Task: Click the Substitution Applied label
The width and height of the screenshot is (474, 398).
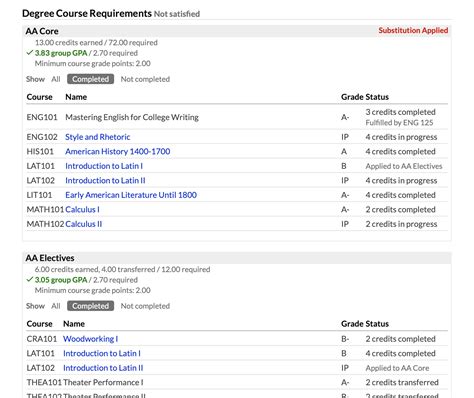Action: pos(413,30)
